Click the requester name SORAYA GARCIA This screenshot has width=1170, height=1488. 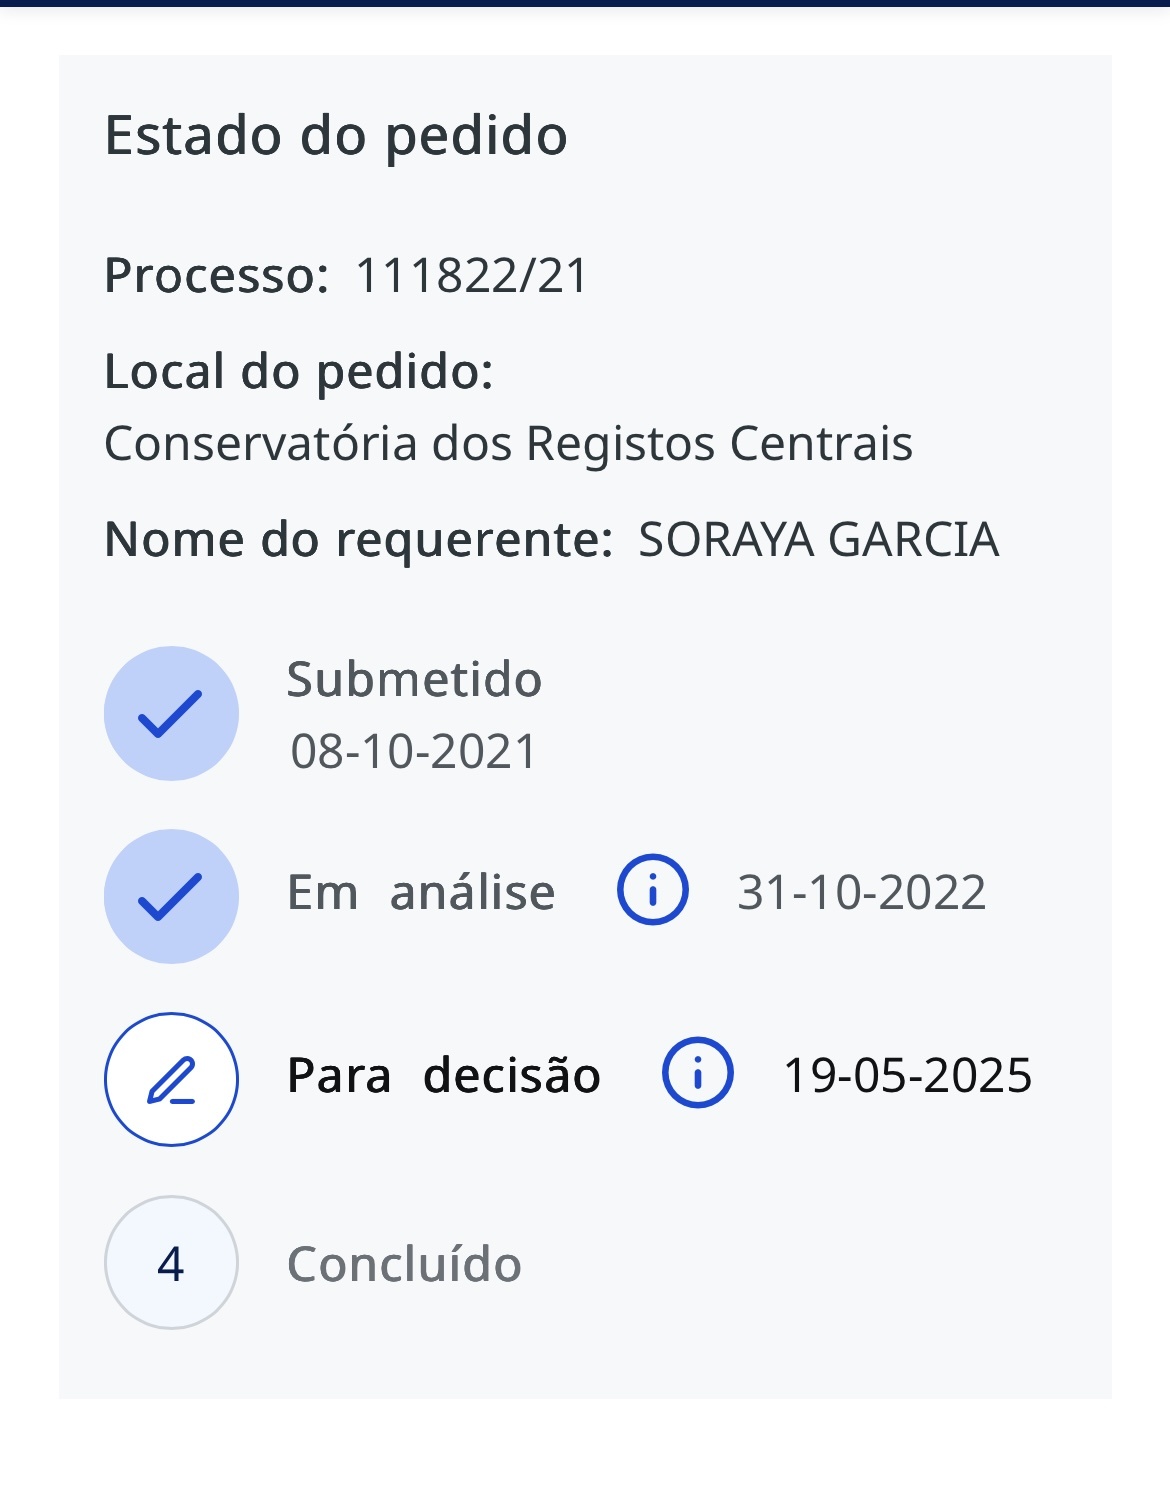click(x=819, y=540)
